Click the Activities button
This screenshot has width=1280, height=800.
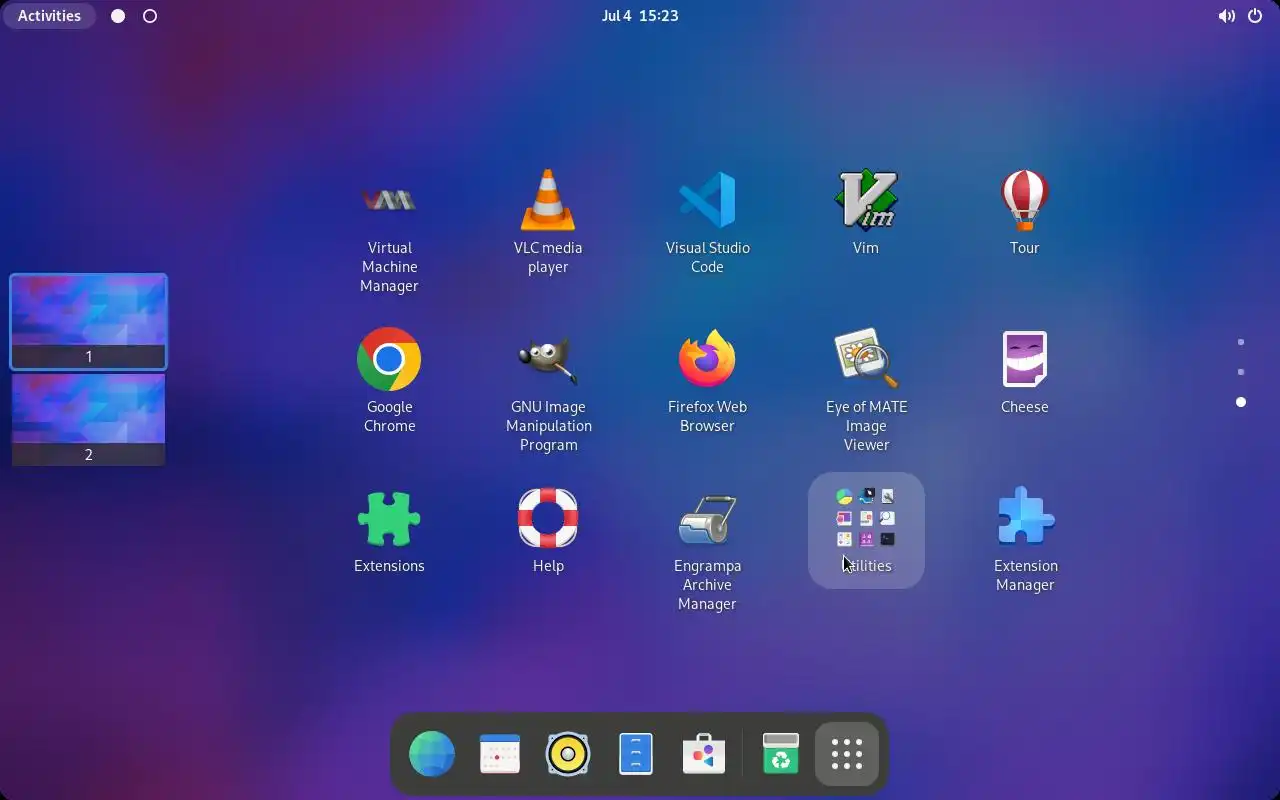click(49, 16)
